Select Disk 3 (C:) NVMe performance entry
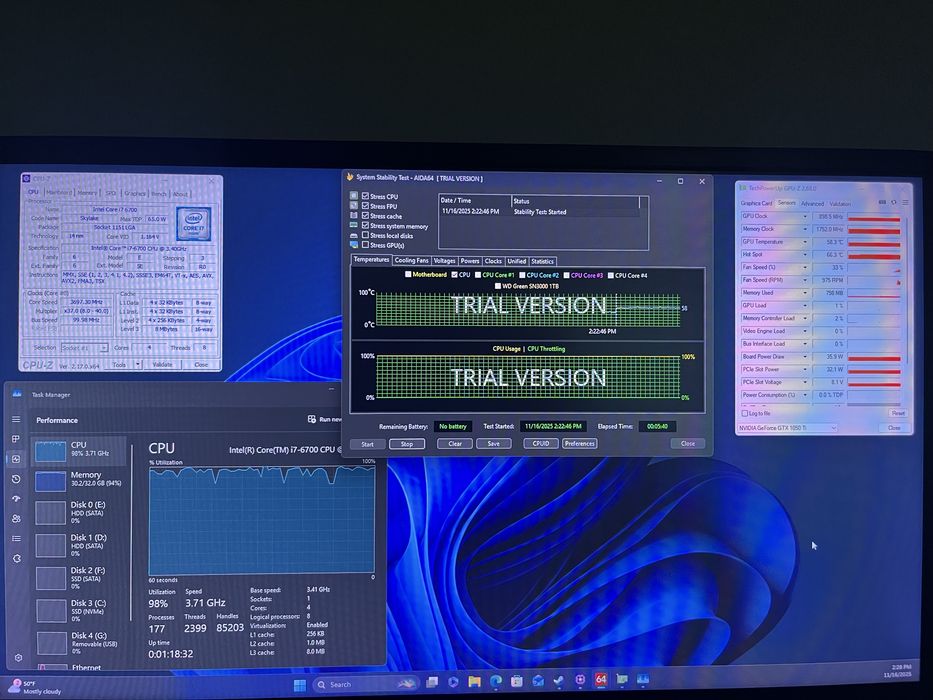This screenshot has width=933, height=700. point(79,610)
